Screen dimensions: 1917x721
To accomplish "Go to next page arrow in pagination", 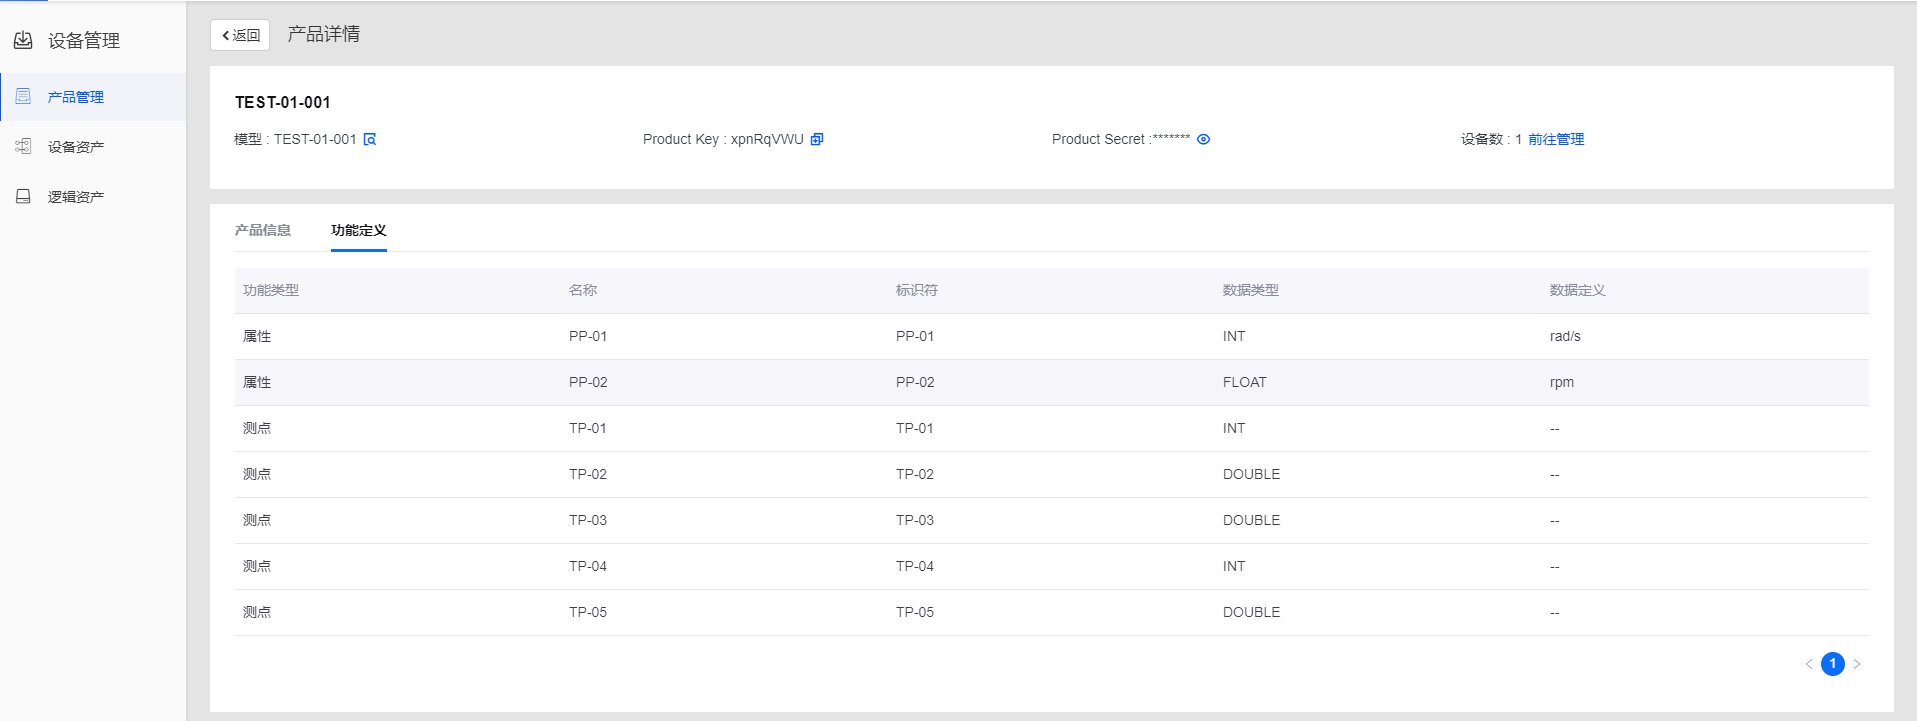I will coord(1857,664).
